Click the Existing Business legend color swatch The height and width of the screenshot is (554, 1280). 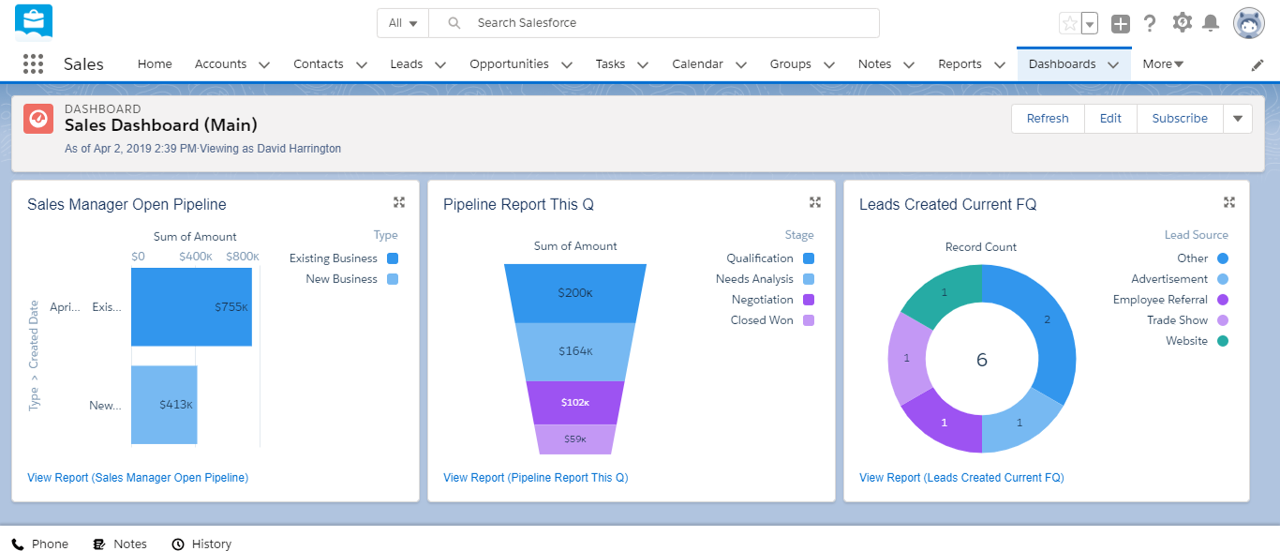(393, 258)
